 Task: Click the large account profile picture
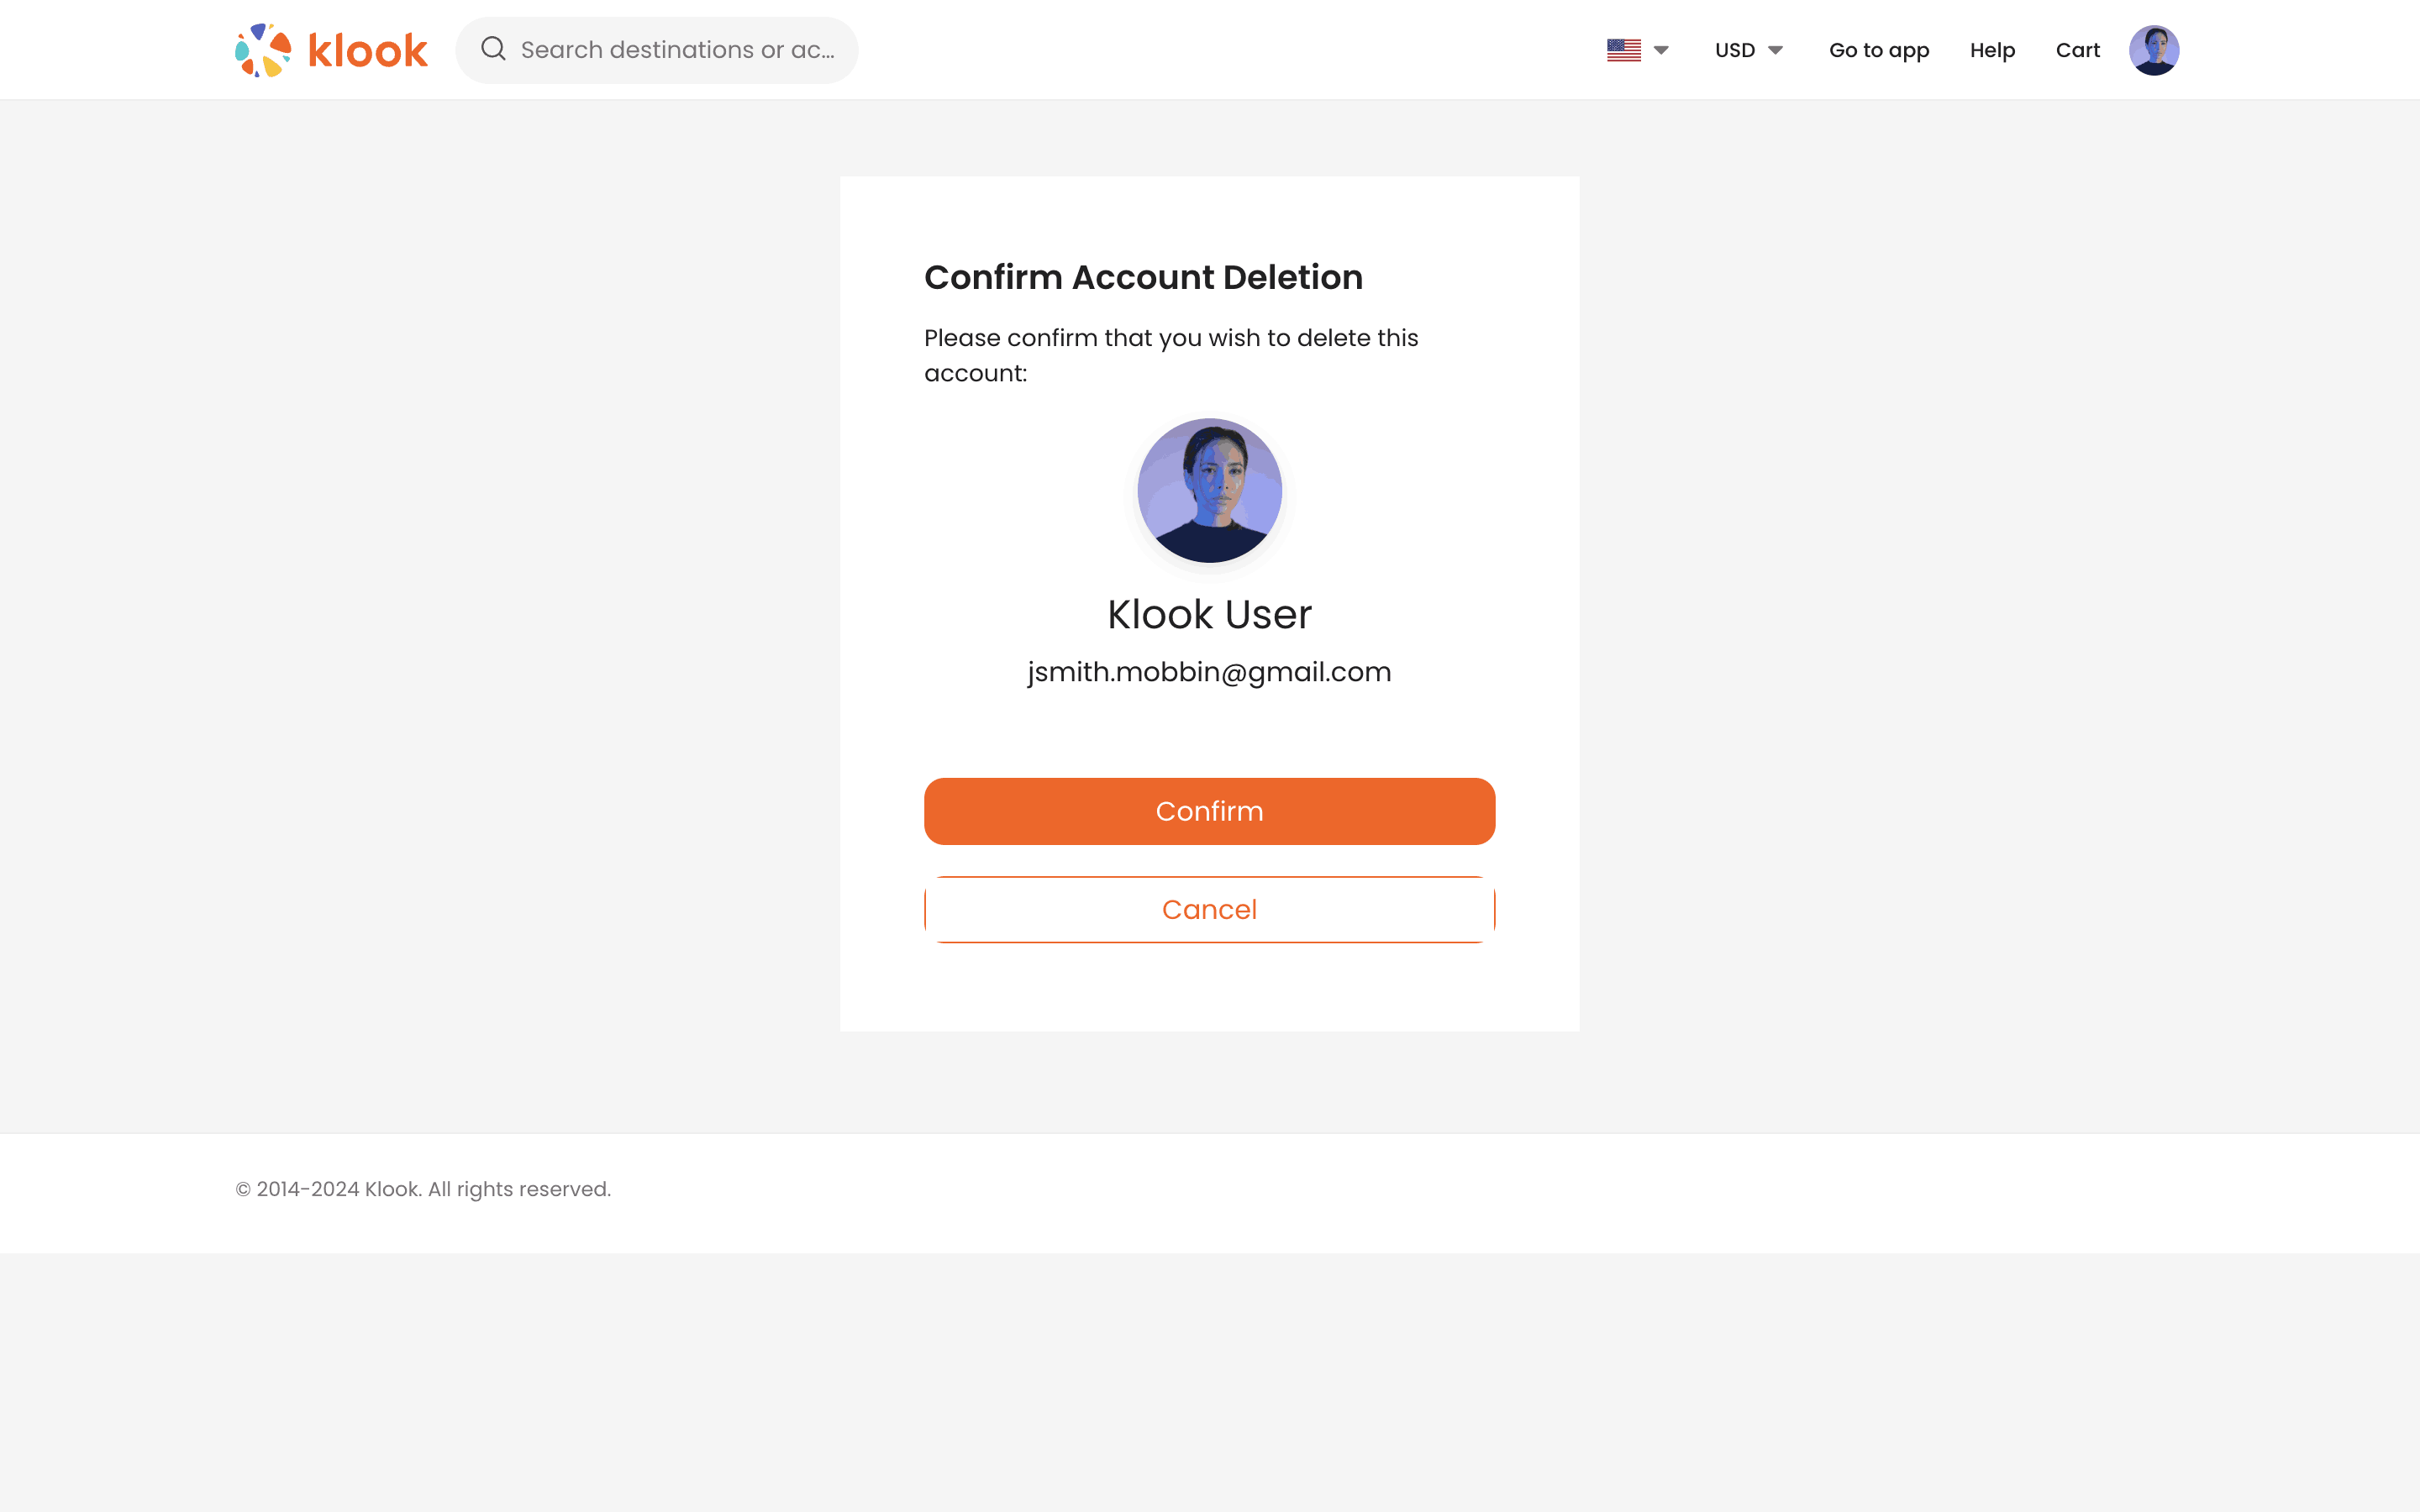coord(1209,490)
